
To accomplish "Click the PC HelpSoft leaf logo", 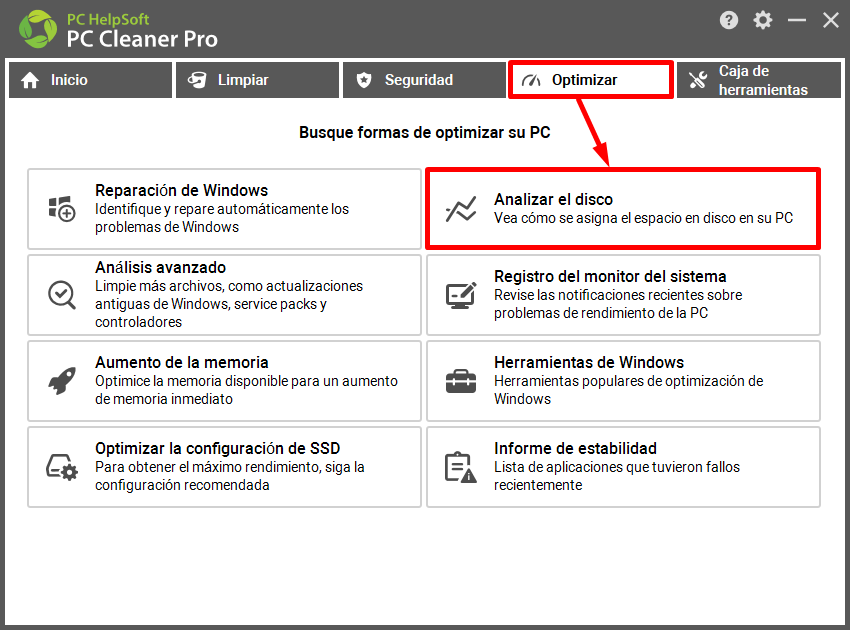I will [x=37, y=29].
